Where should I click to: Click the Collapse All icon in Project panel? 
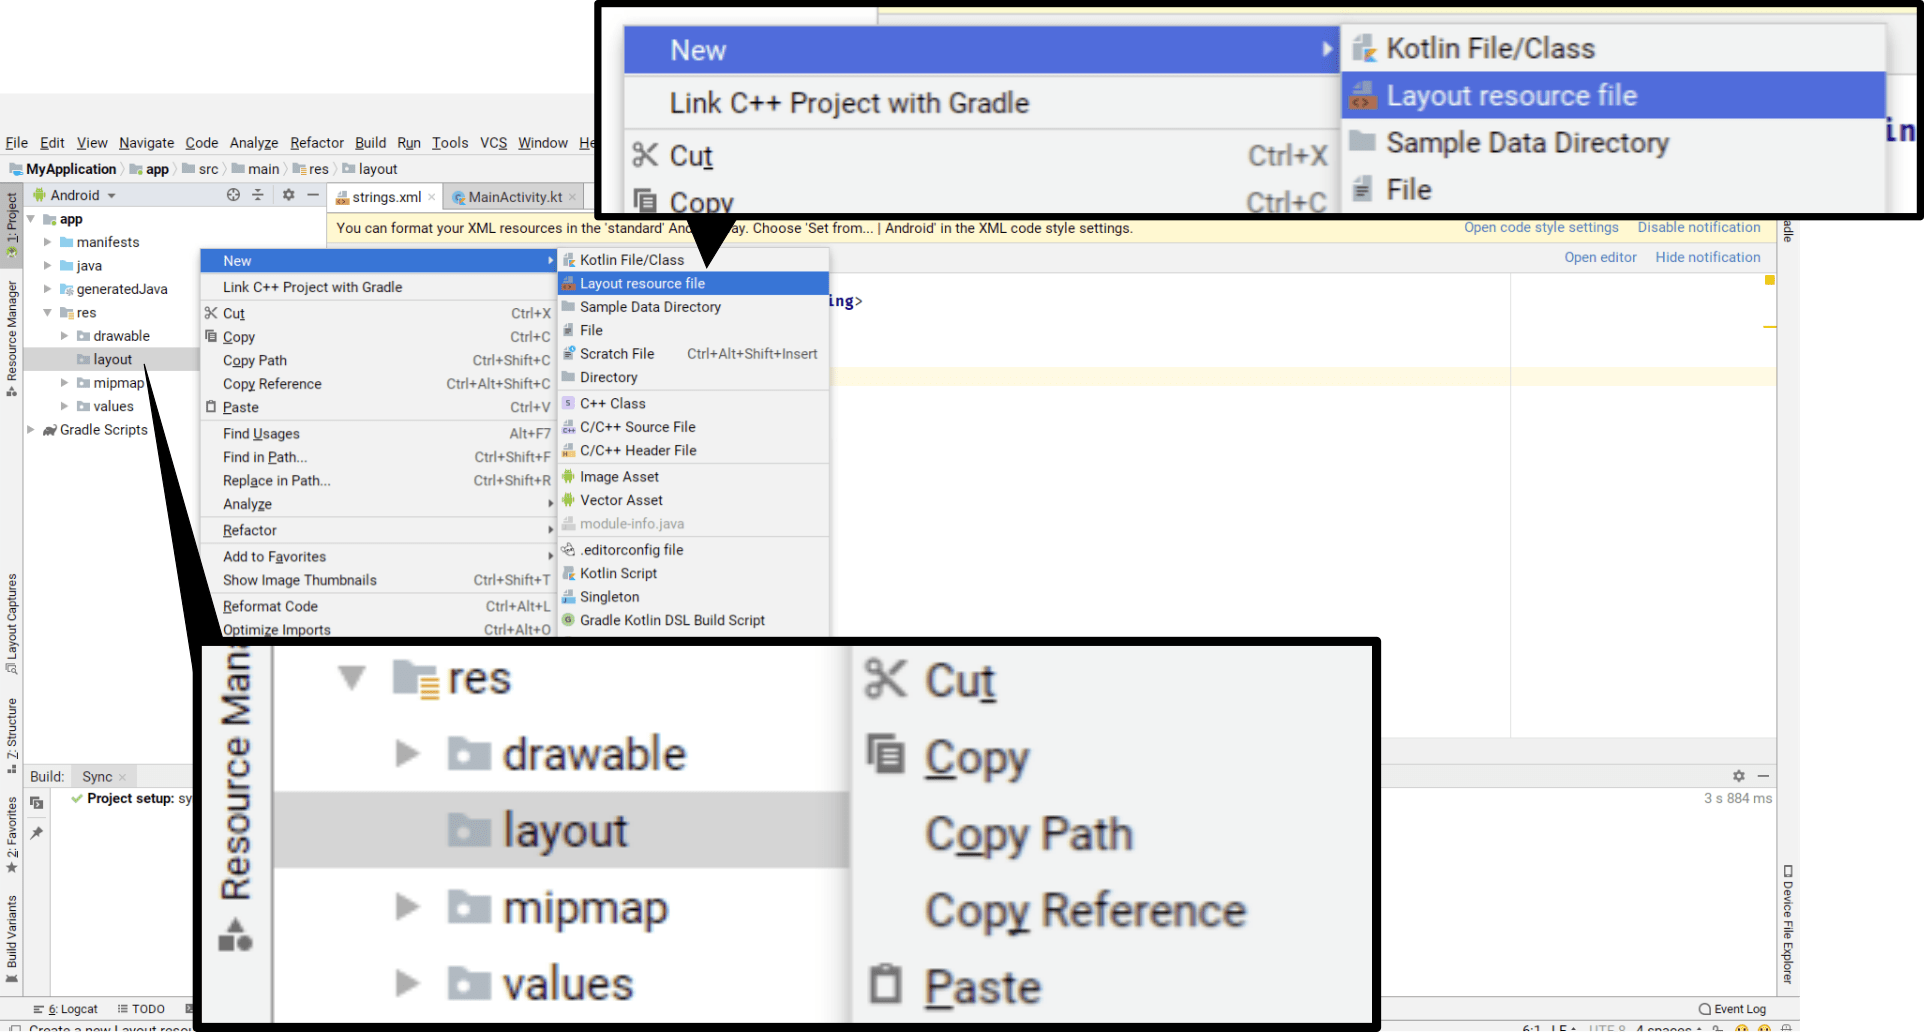(258, 195)
